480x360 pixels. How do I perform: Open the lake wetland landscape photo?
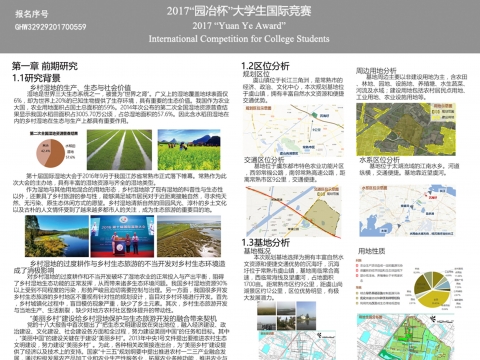[57, 236]
